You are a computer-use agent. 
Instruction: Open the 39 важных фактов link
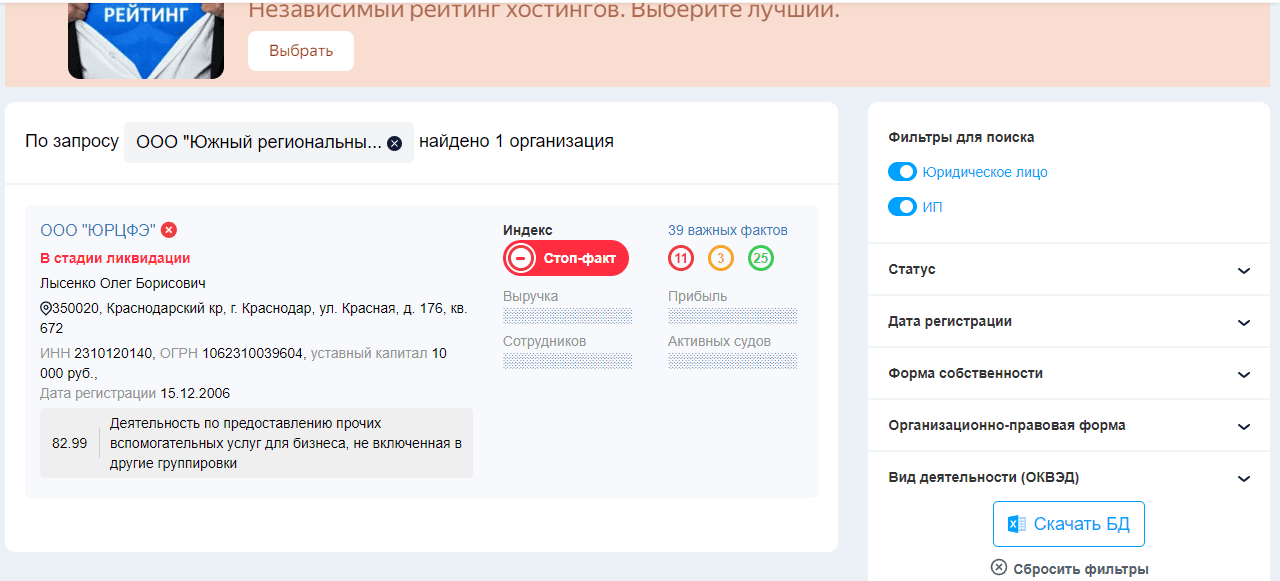pos(727,230)
